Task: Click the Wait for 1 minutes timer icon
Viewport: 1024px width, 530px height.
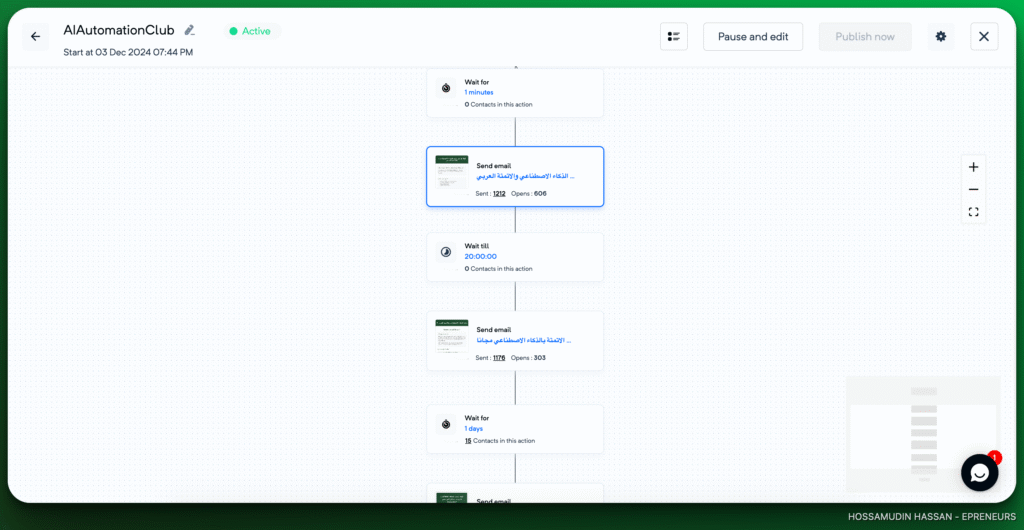Action: click(x=446, y=88)
